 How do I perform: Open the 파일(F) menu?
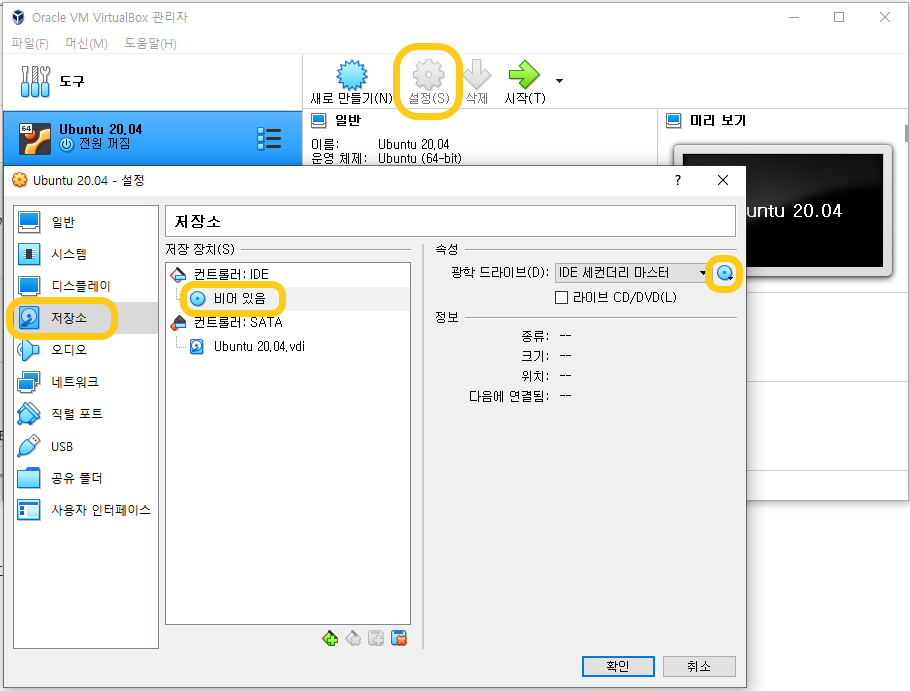30,44
